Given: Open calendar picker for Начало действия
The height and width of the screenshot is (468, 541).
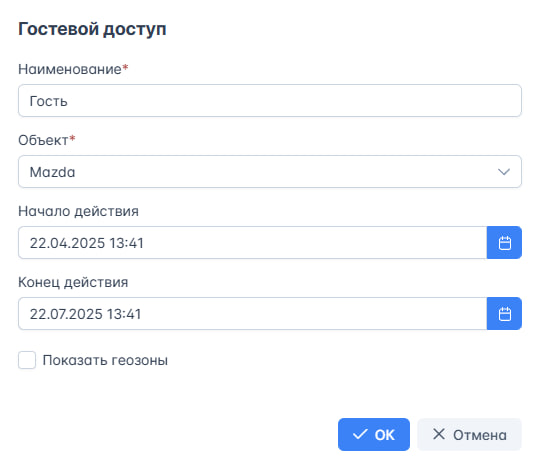Looking at the screenshot, I should (x=504, y=243).
